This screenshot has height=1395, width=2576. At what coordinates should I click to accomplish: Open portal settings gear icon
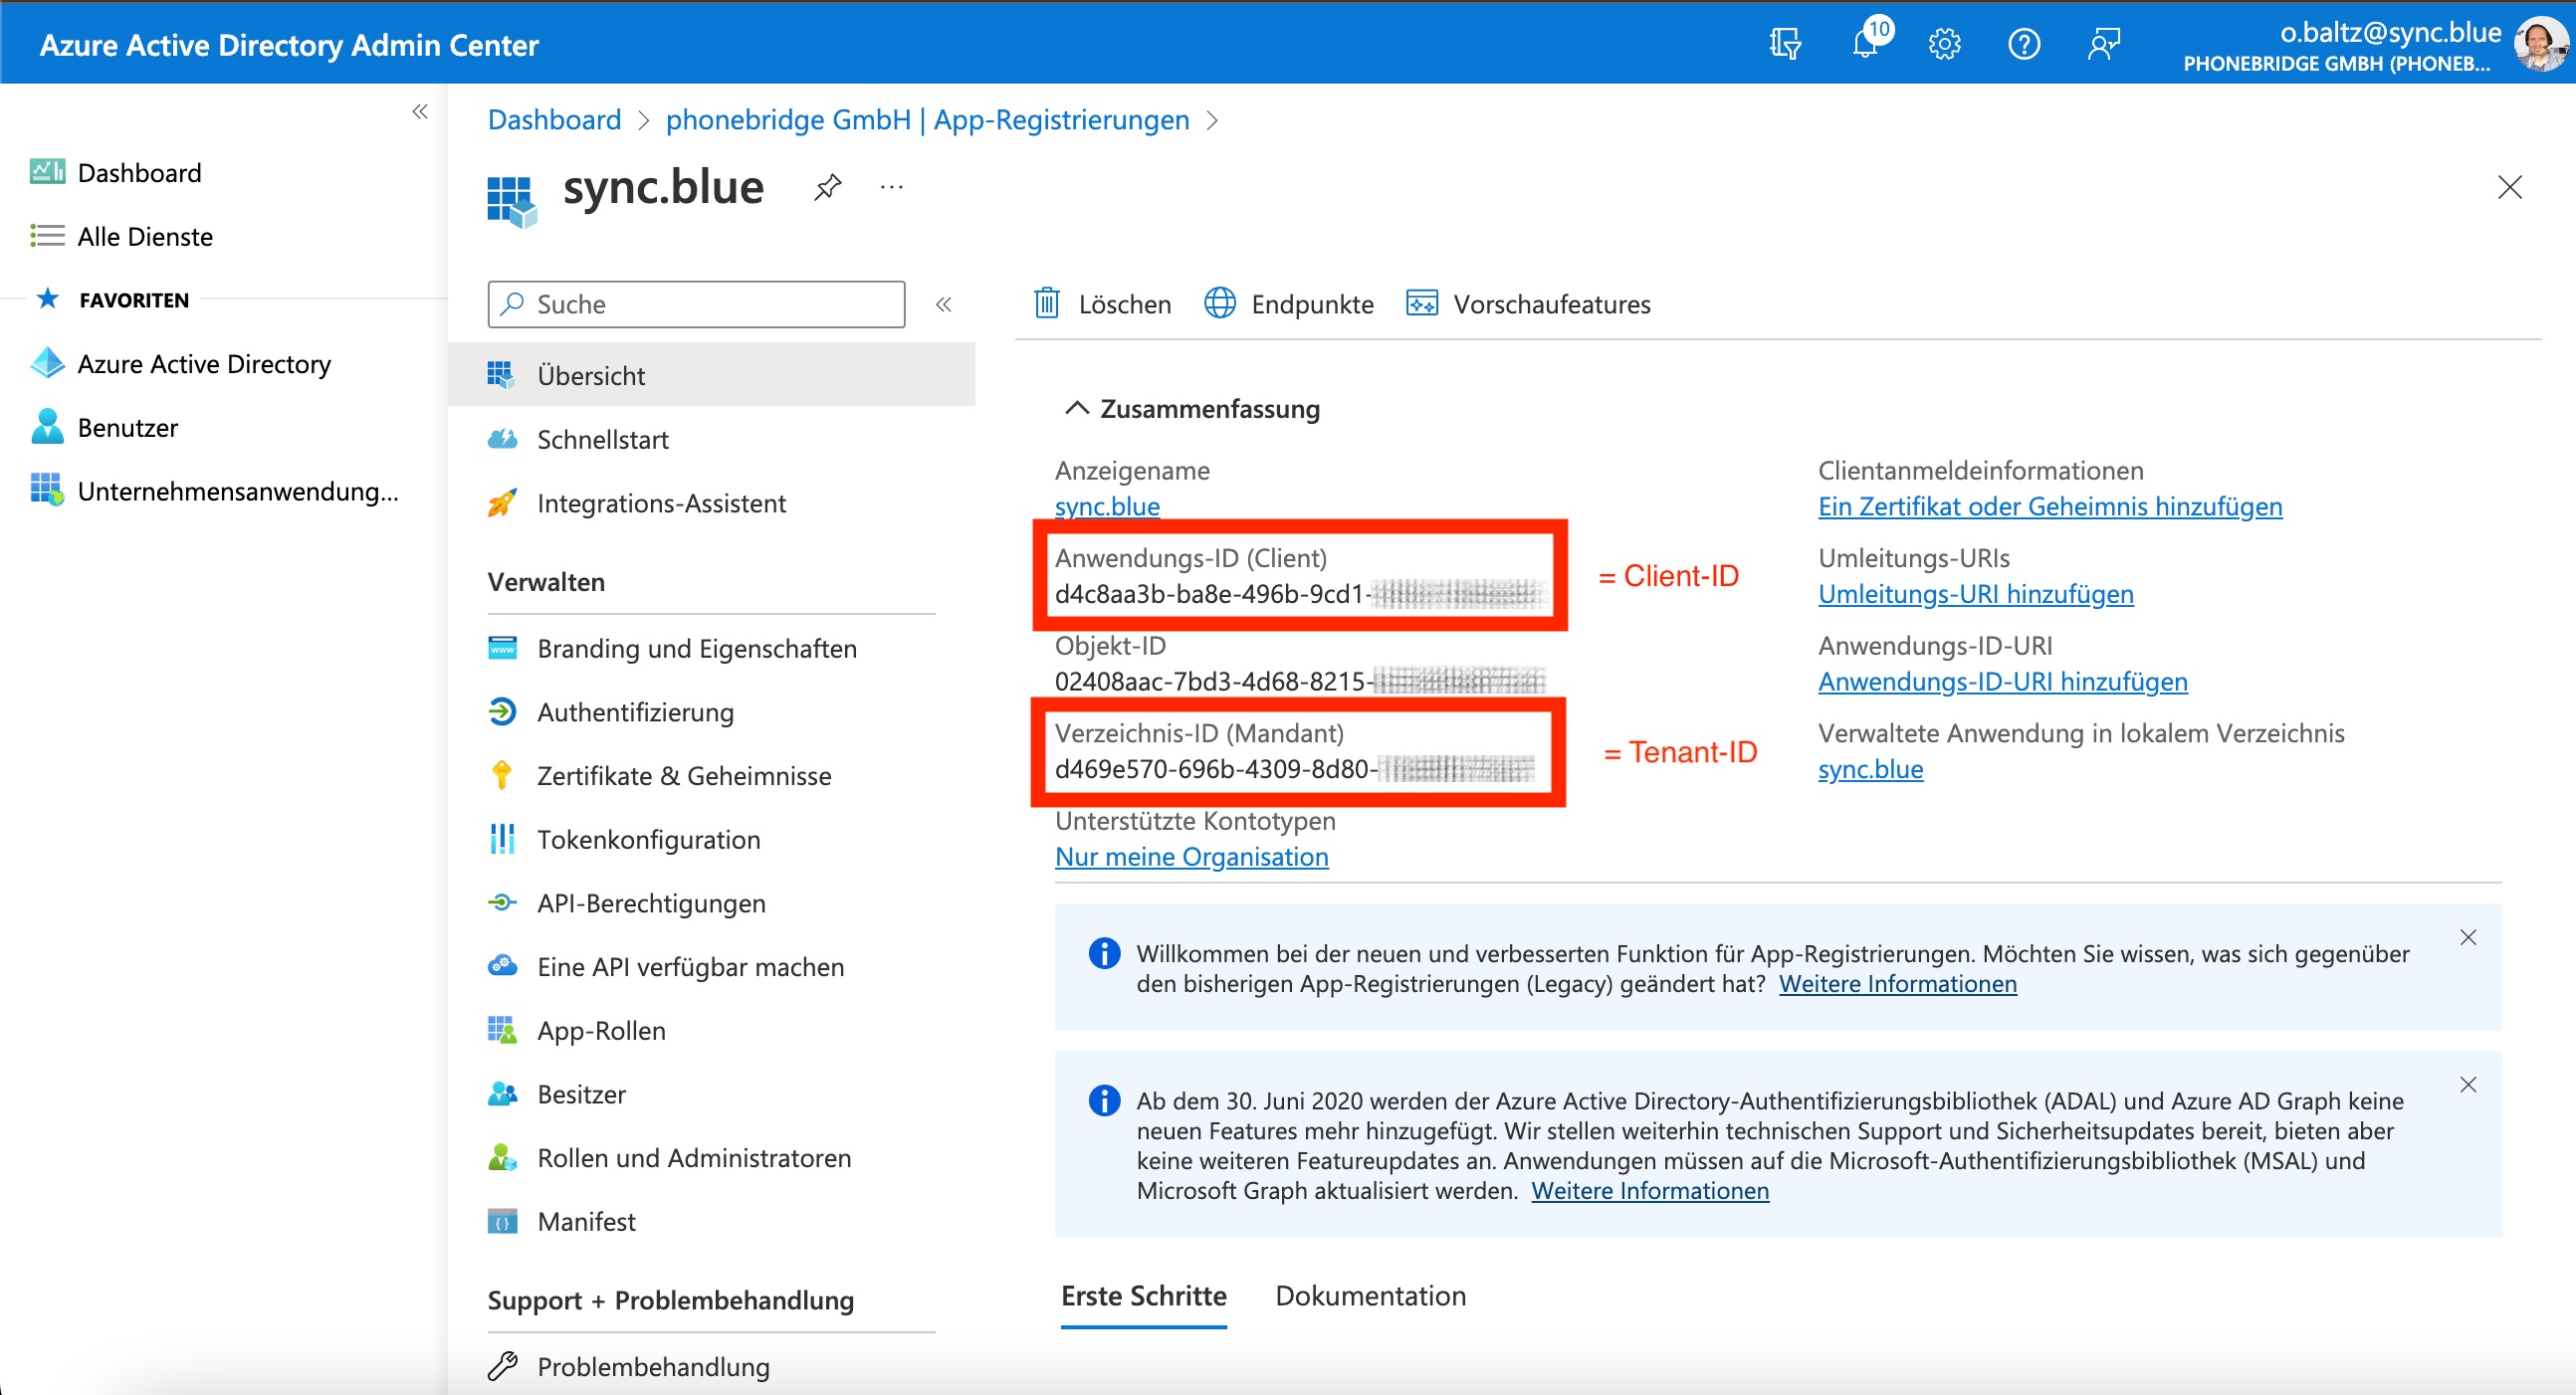click(1944, 44)
